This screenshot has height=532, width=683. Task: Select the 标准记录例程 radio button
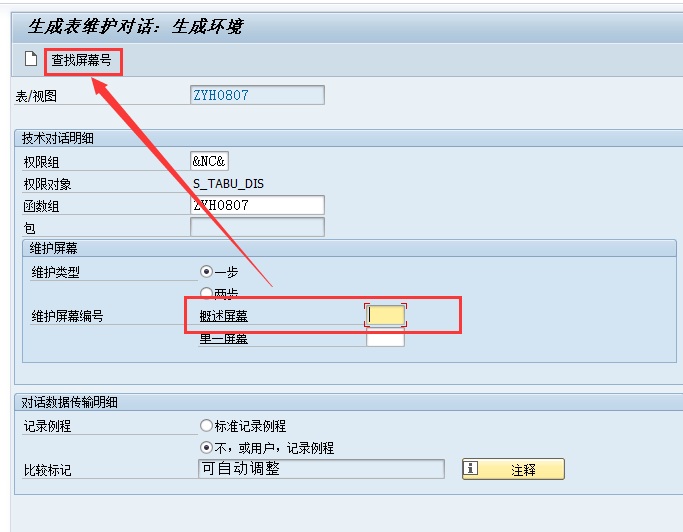[x=206, y=426]
